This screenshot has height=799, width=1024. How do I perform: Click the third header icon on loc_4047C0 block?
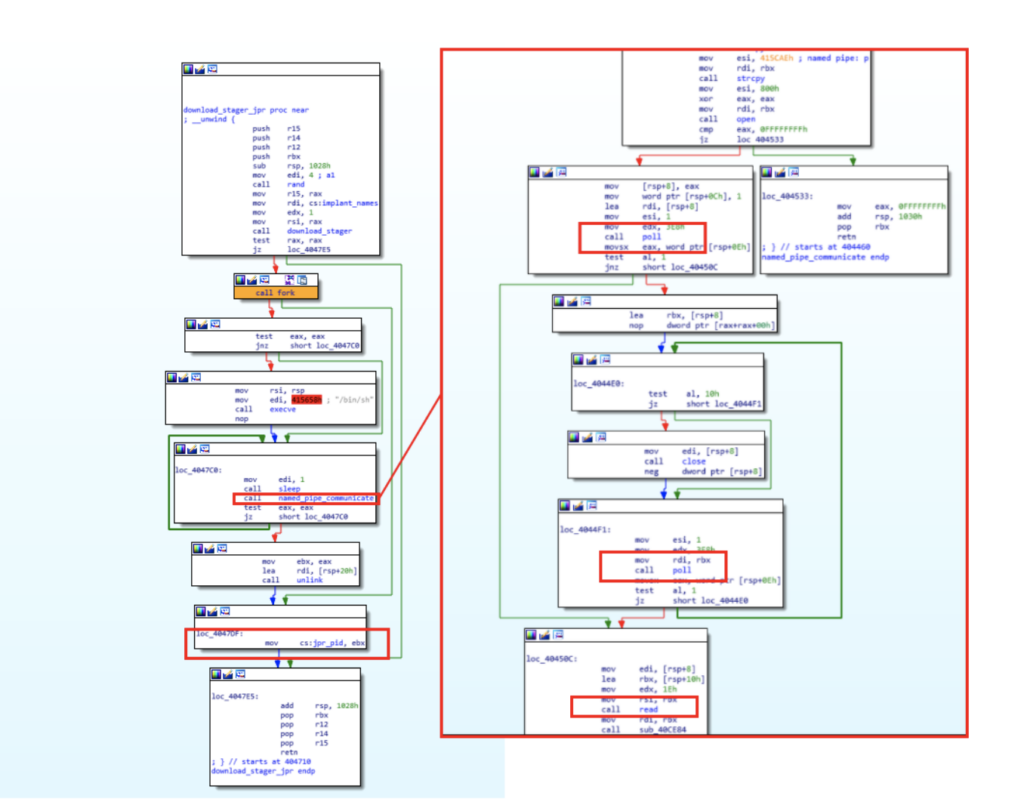pos(205,448)
